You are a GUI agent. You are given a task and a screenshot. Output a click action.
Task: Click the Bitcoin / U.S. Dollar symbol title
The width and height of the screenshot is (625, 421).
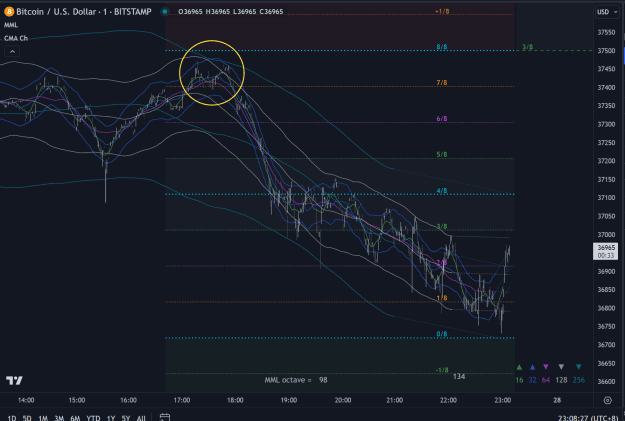(x=84, y=12)
